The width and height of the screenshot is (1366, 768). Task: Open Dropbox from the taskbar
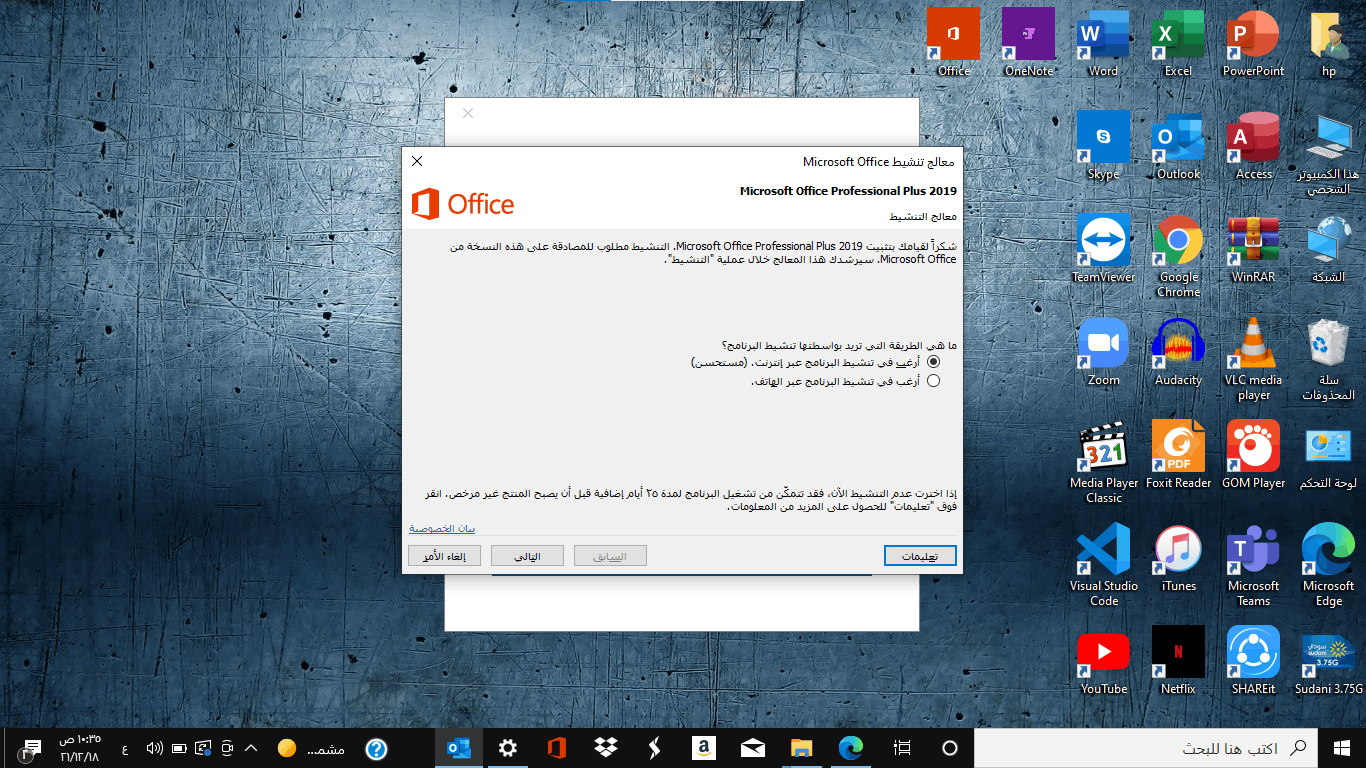coord(605,747)
